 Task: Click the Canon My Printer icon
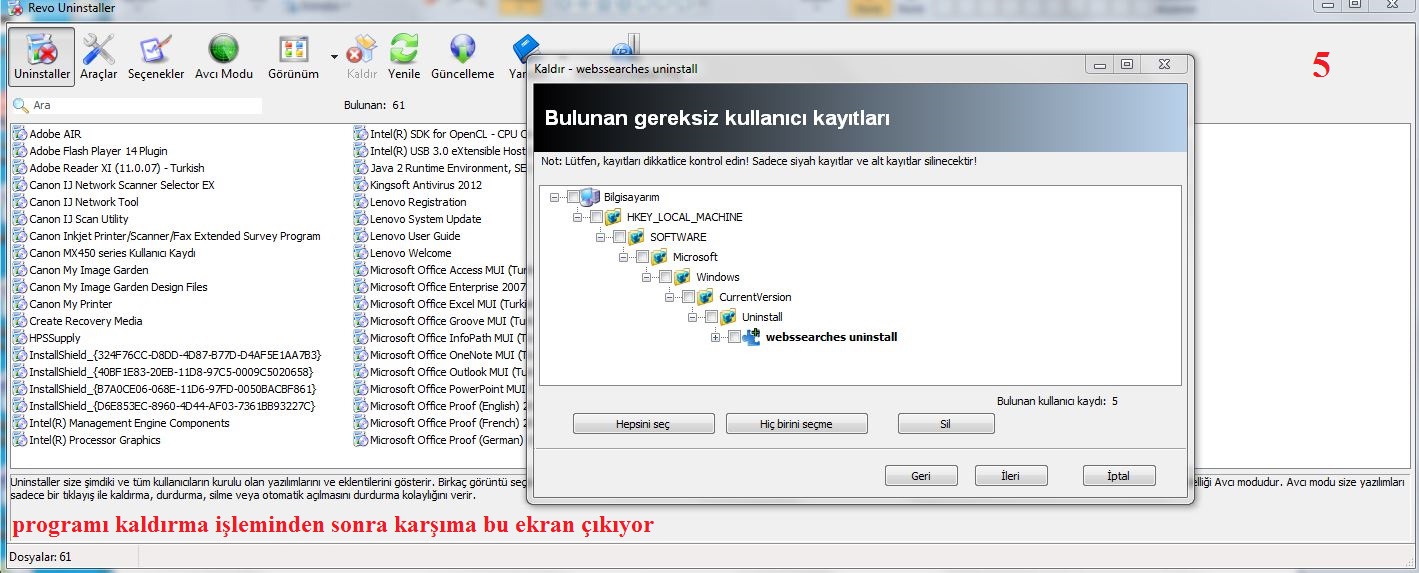pyautogui.click(x=19, y=304)
